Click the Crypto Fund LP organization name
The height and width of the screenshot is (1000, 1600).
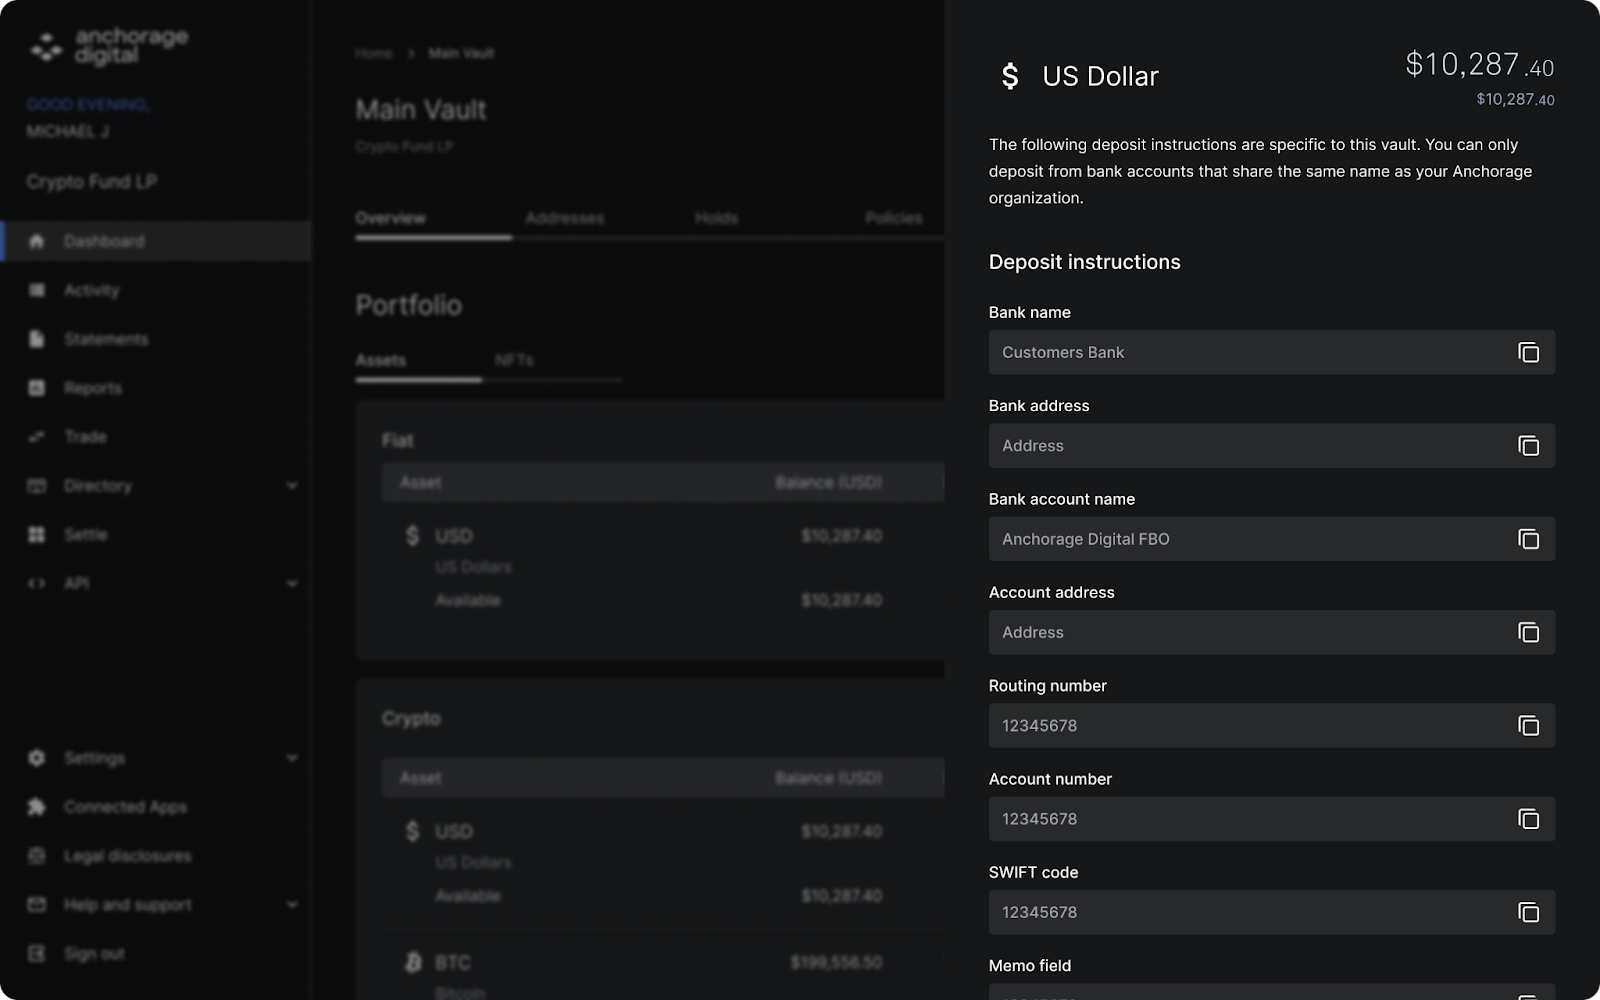(92, 181)
